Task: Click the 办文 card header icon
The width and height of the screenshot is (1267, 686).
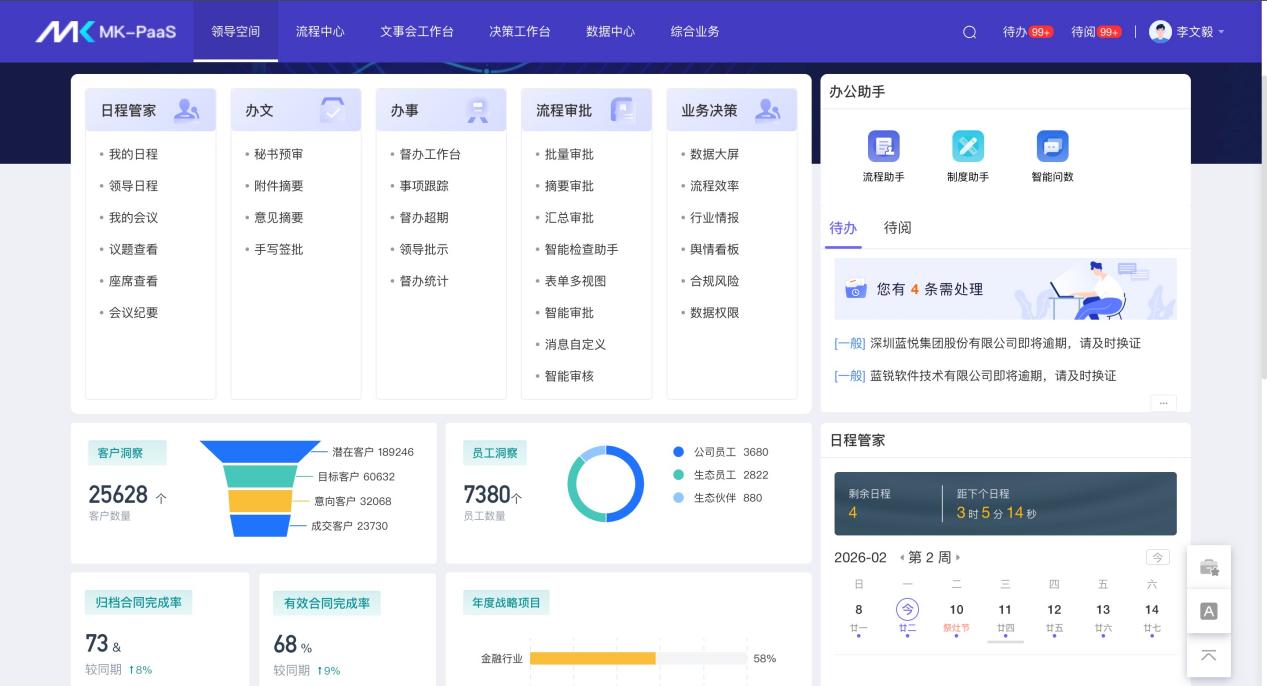Action: (x=332, y=110)
